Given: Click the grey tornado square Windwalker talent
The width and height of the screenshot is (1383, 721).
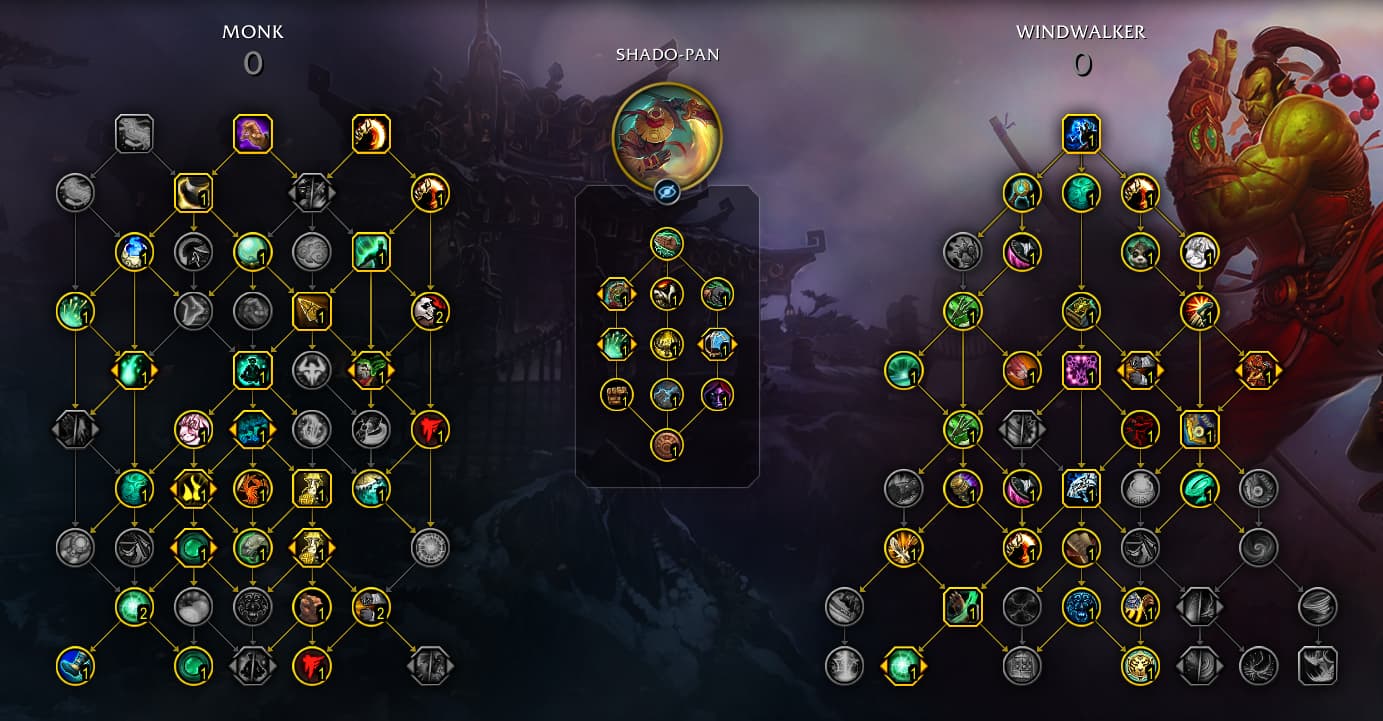Looking at the screenshot, I should (1317, 664).
